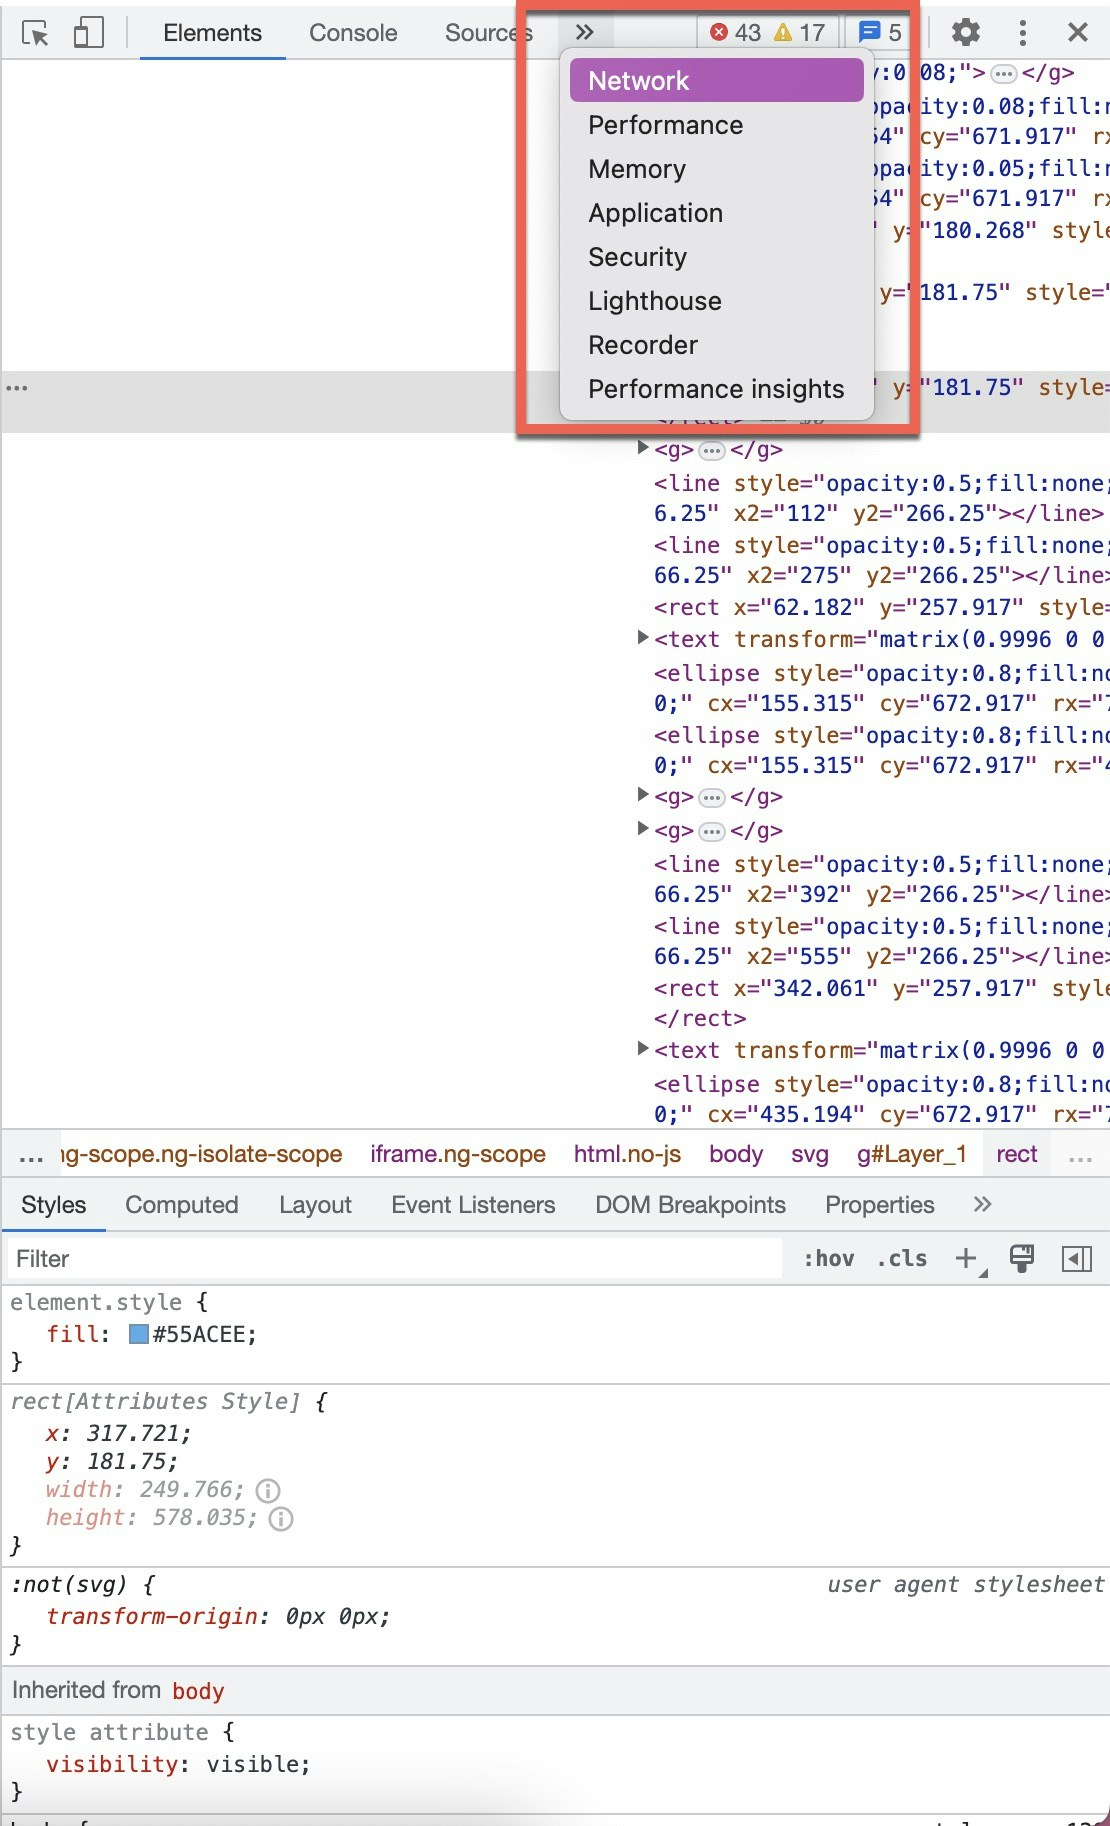
Task: Select body in the breadcrumb trail
Action: (736, 1154)
